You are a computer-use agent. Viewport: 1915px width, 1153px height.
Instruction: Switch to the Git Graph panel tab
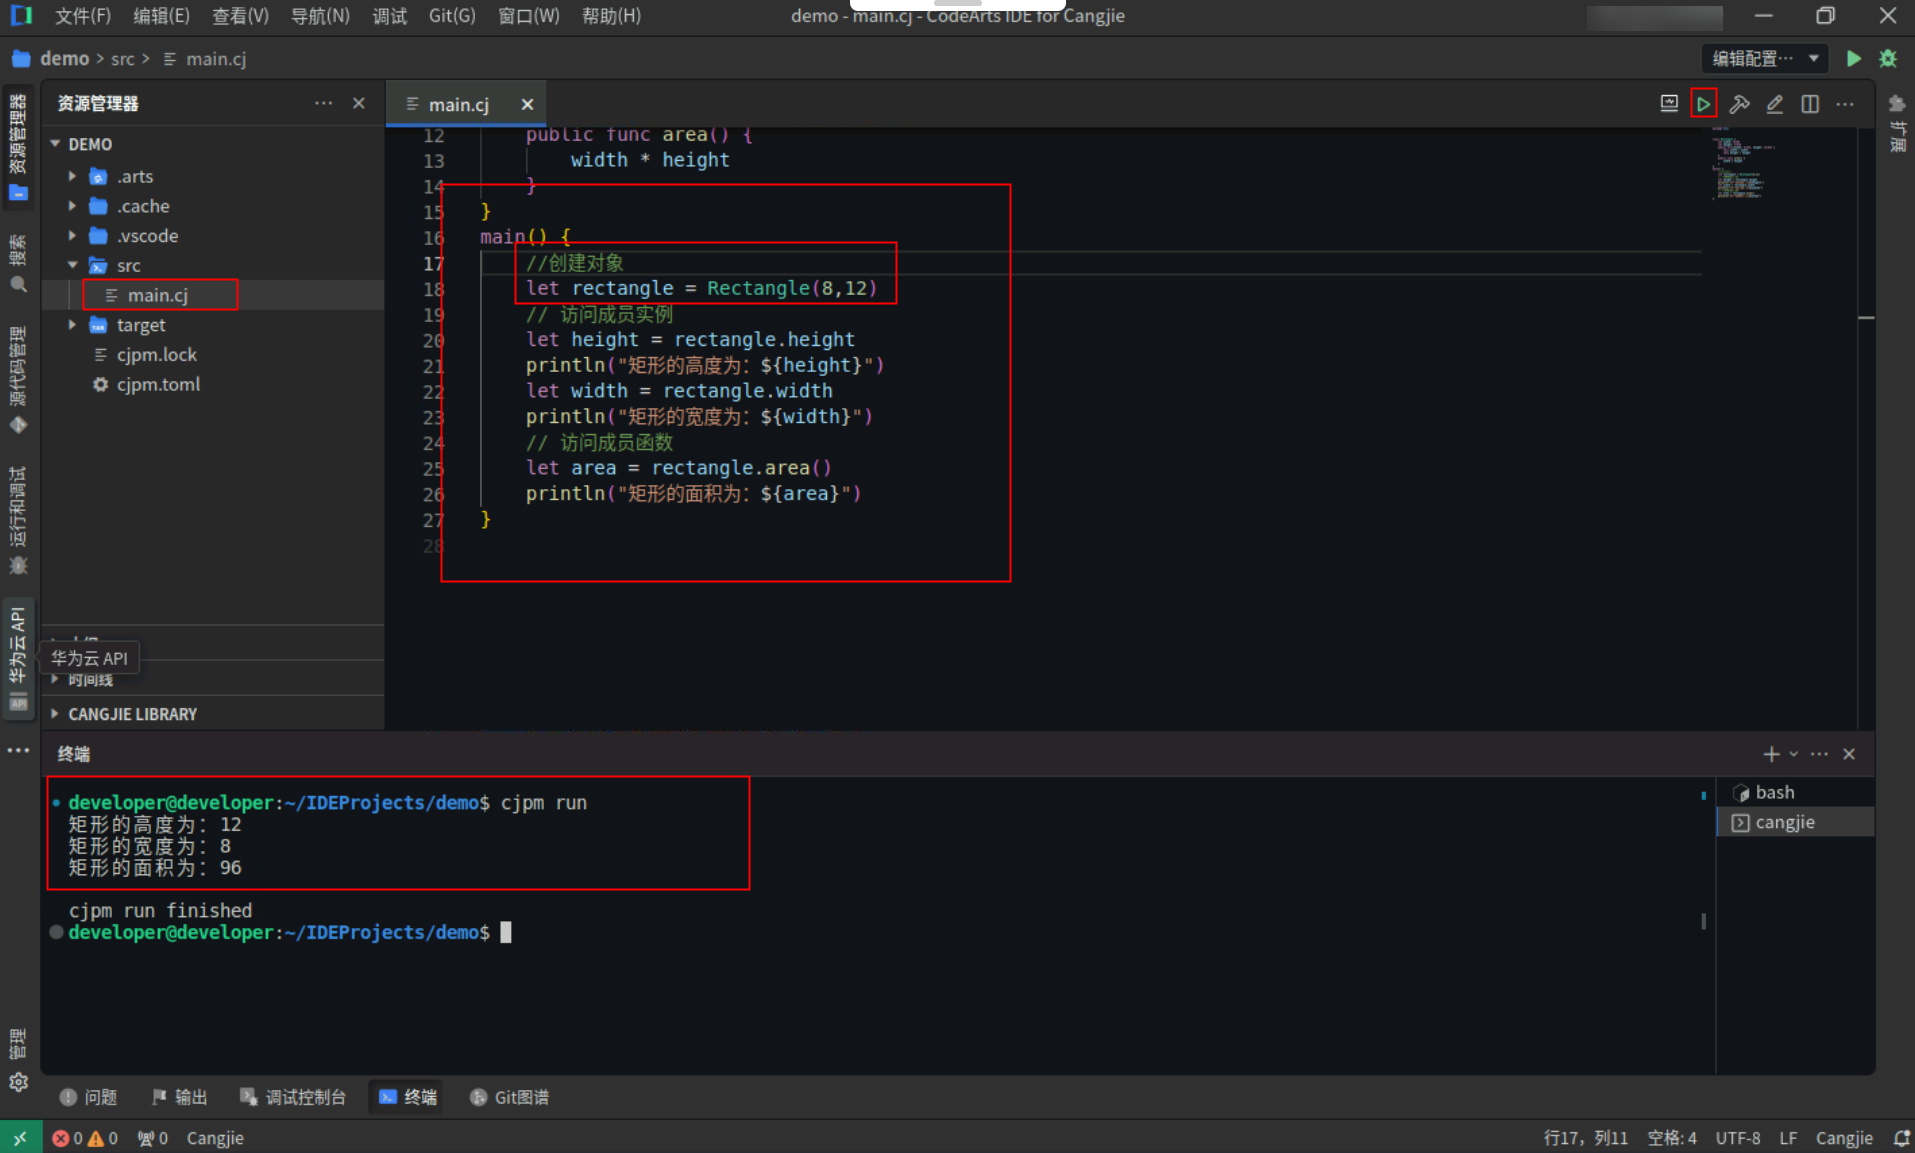[510, 1097]
